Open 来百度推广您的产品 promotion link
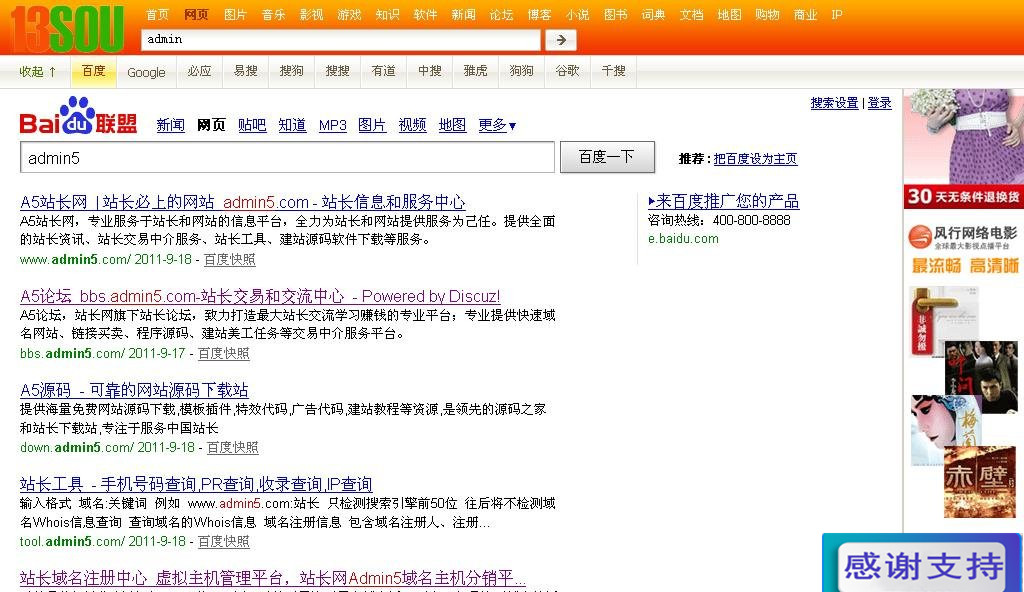This screenshot has width=1024, height=592. [x=724, y=201]
